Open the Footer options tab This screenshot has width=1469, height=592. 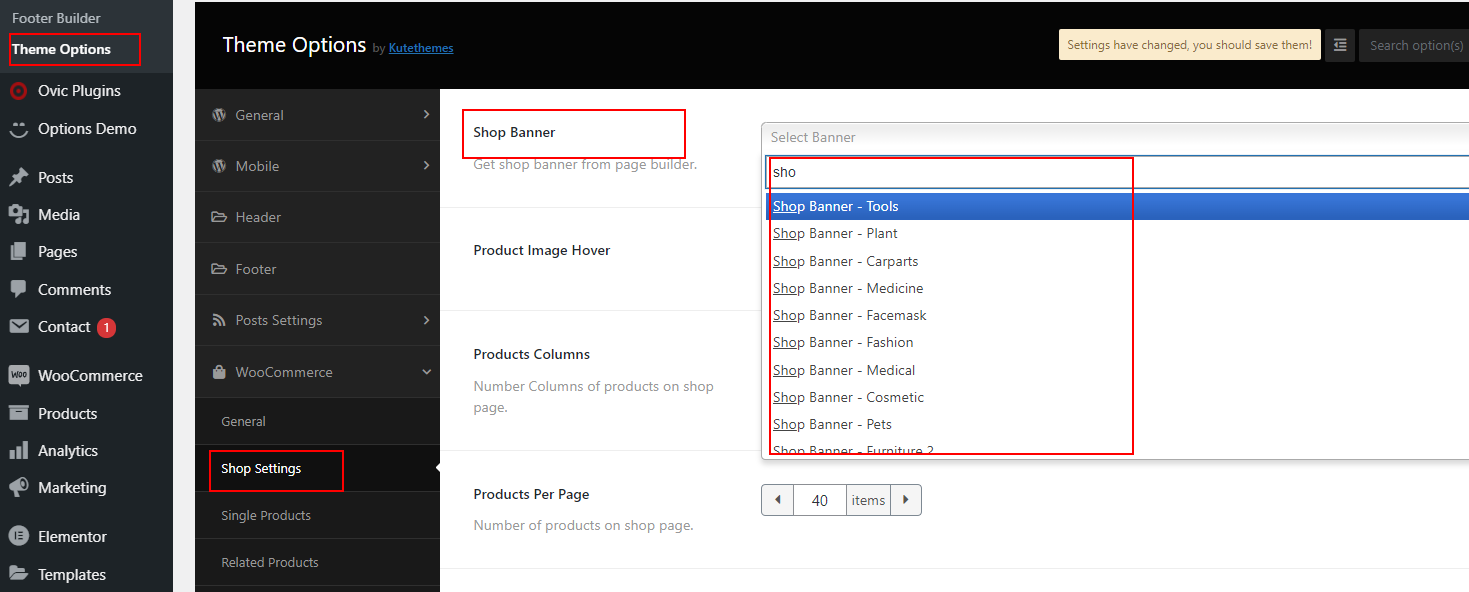click(x=317, y=269)
